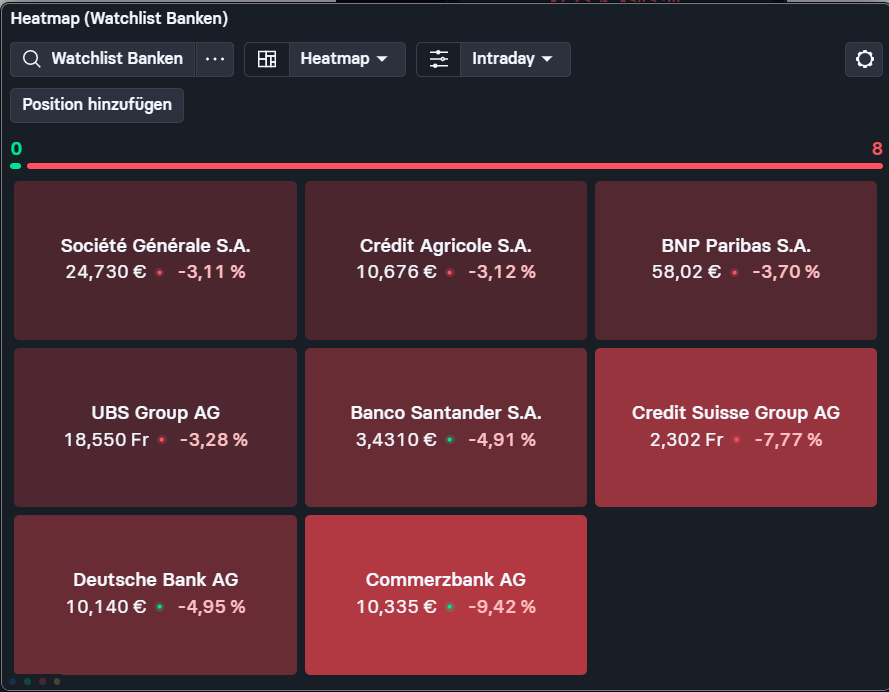This screenshot has height=692, width=889.
Task: Click the -3,12 % change value
Action: pos(502,272)
